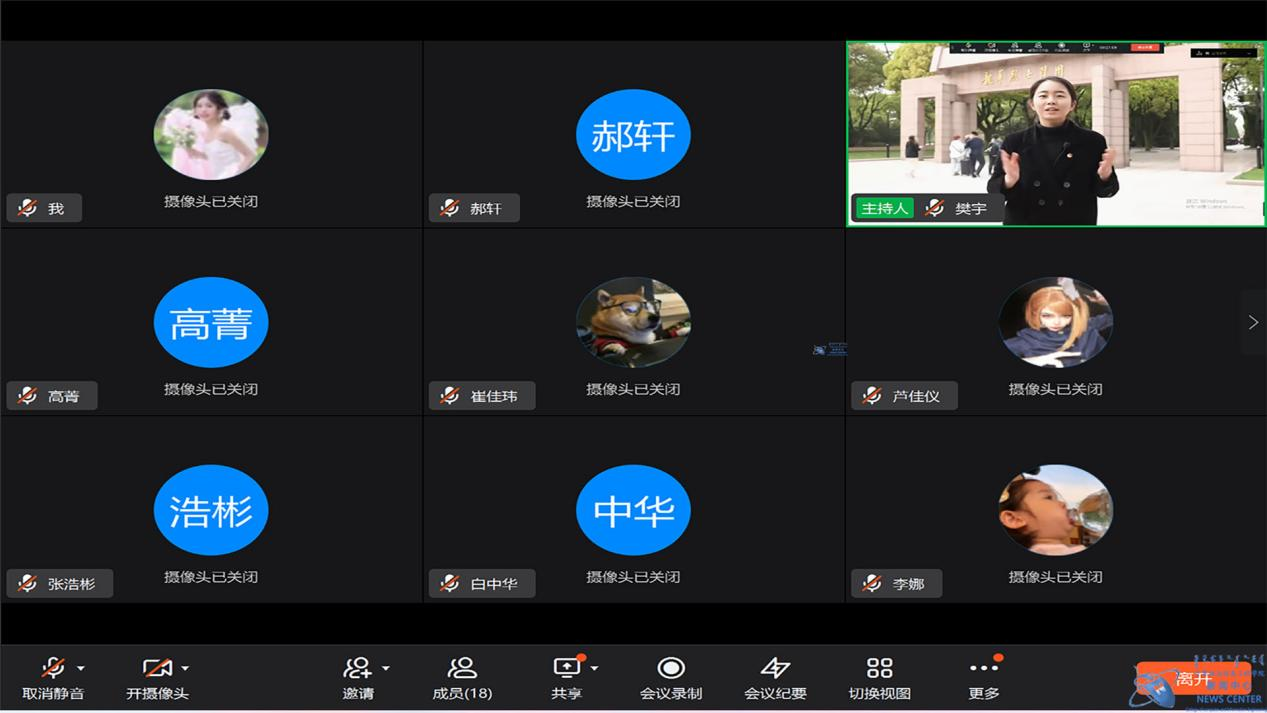Start 会议录制 meeting recording
The image size is (1267, 713).
click(x=671, y=668)
